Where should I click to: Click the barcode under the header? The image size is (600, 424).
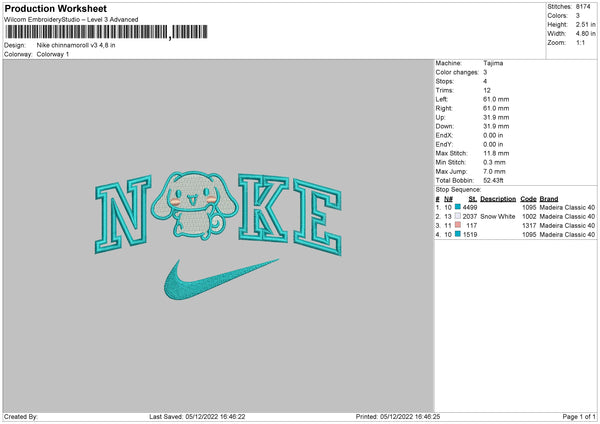(106, 32)
